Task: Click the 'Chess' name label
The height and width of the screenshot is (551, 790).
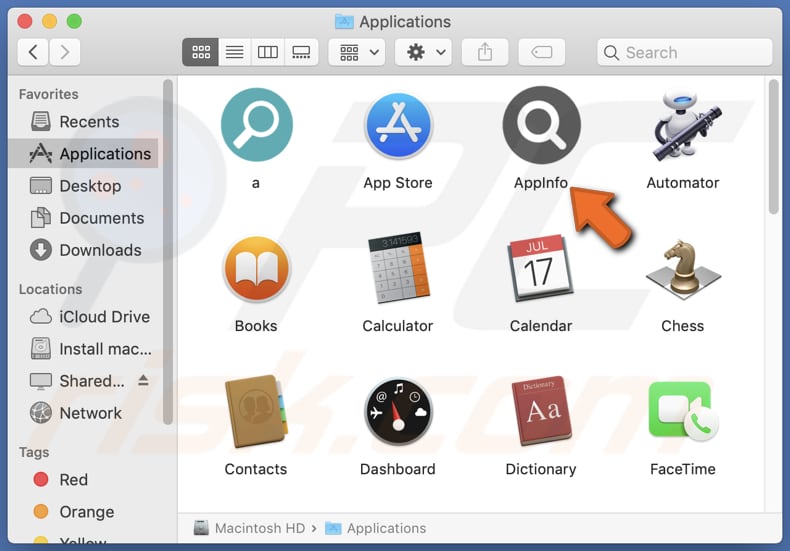Action: coord(683,326)
